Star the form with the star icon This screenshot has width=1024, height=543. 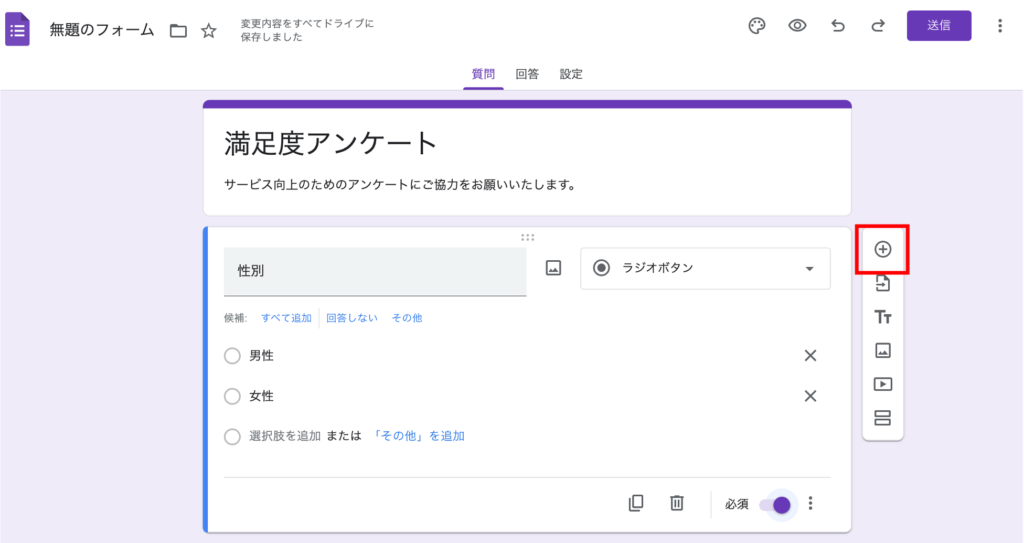[208, 31]
